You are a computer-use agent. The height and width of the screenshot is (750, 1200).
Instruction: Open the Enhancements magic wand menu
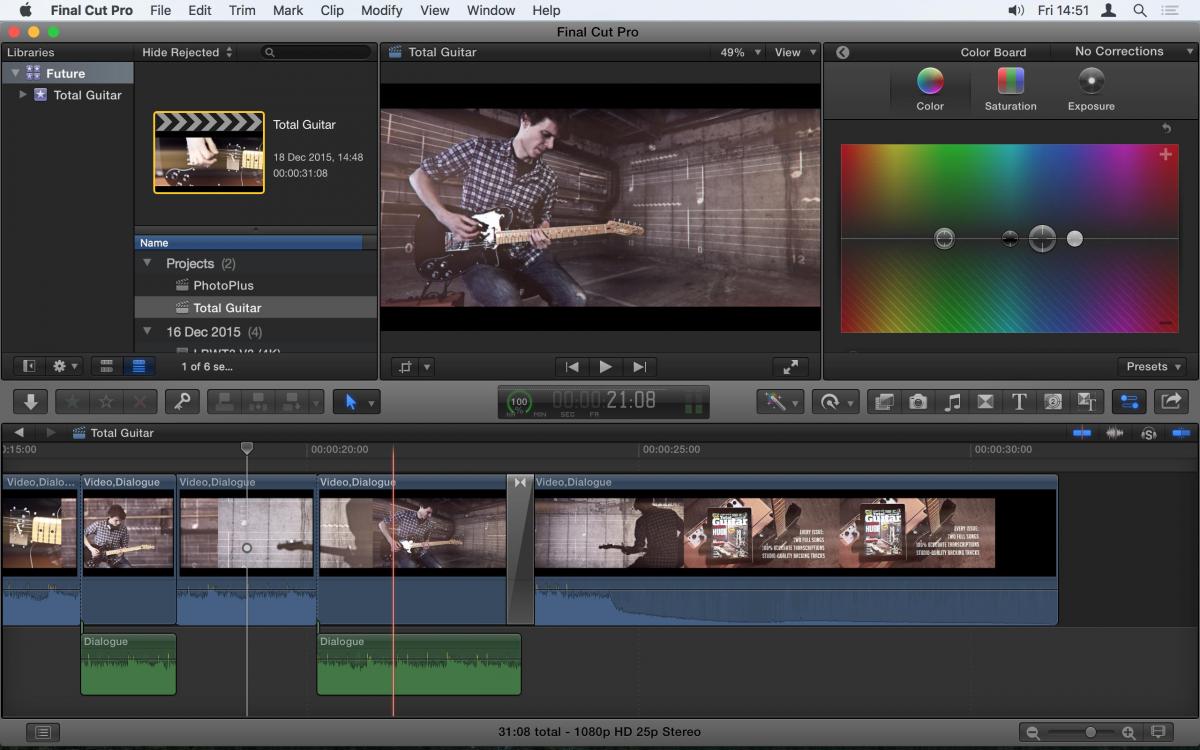pyautogui.click(x=781, y=402)
